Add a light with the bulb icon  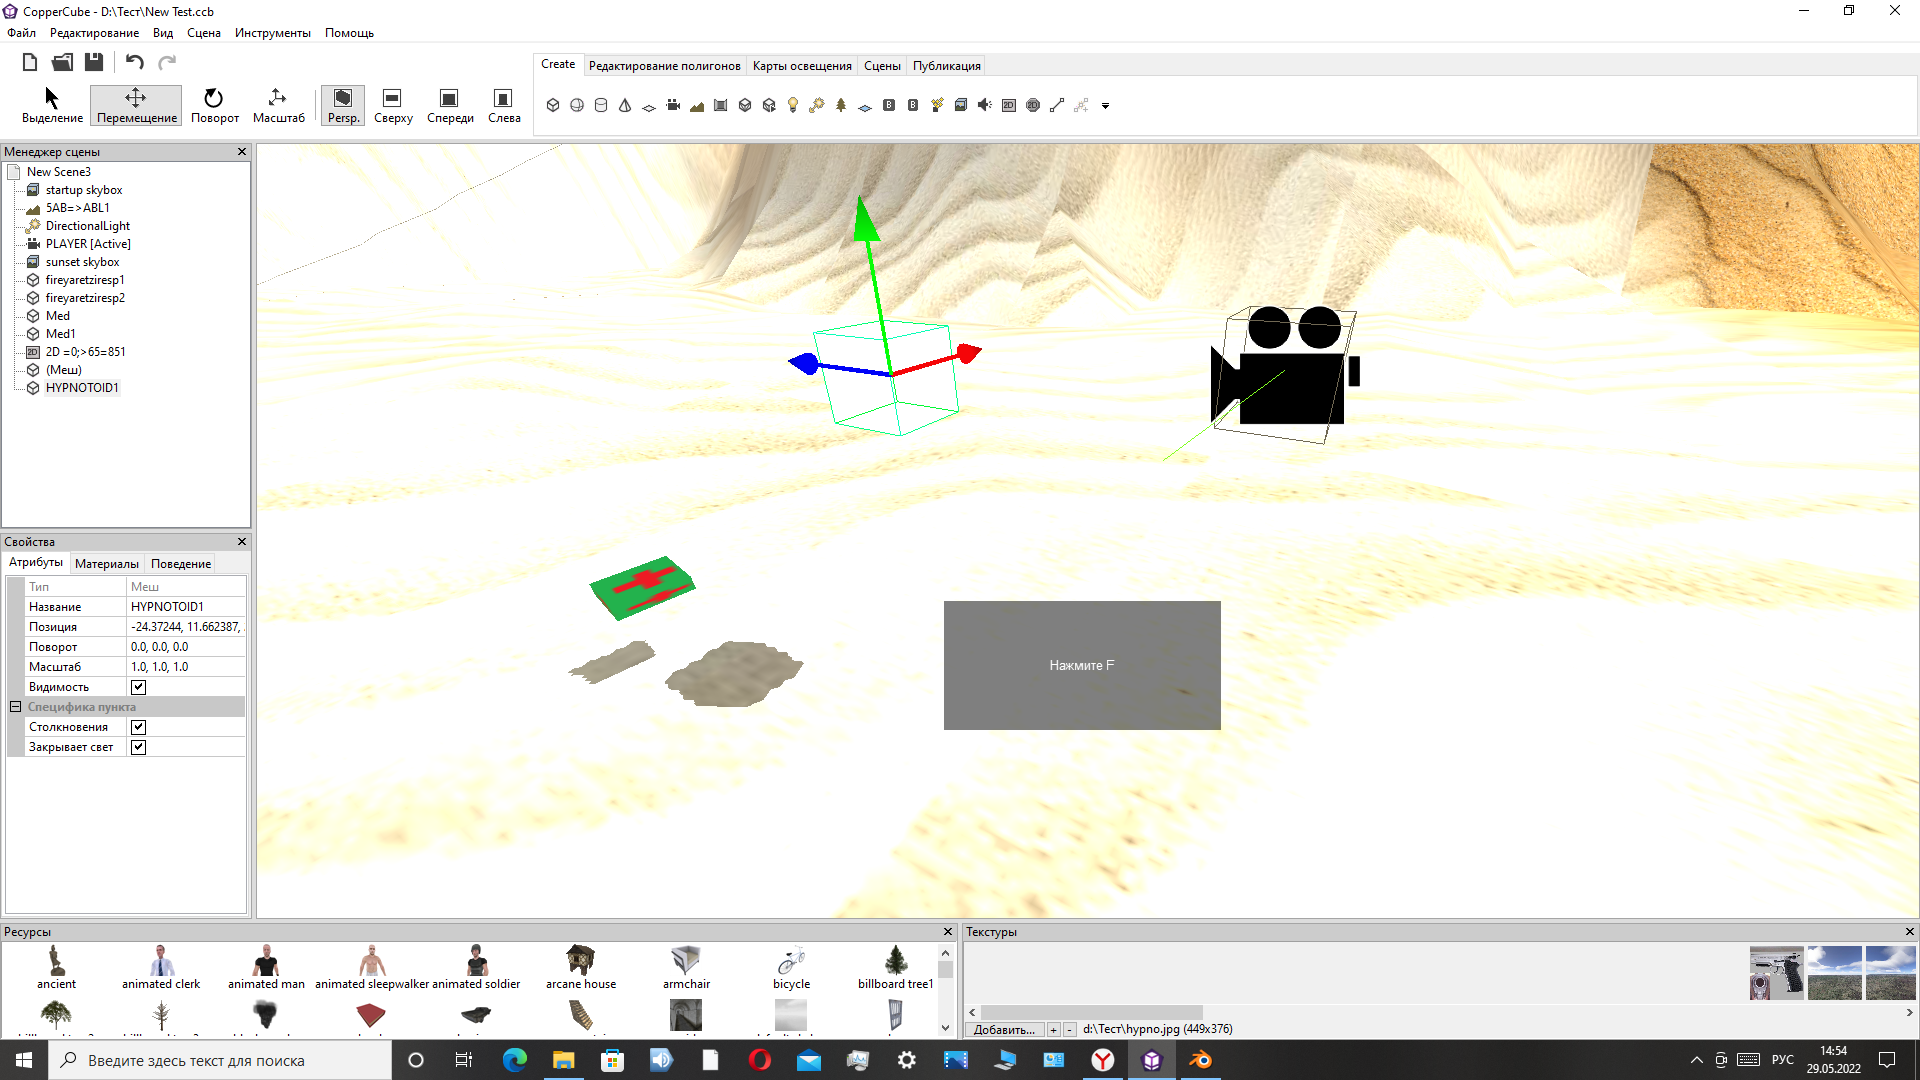(x=793, y=105)
